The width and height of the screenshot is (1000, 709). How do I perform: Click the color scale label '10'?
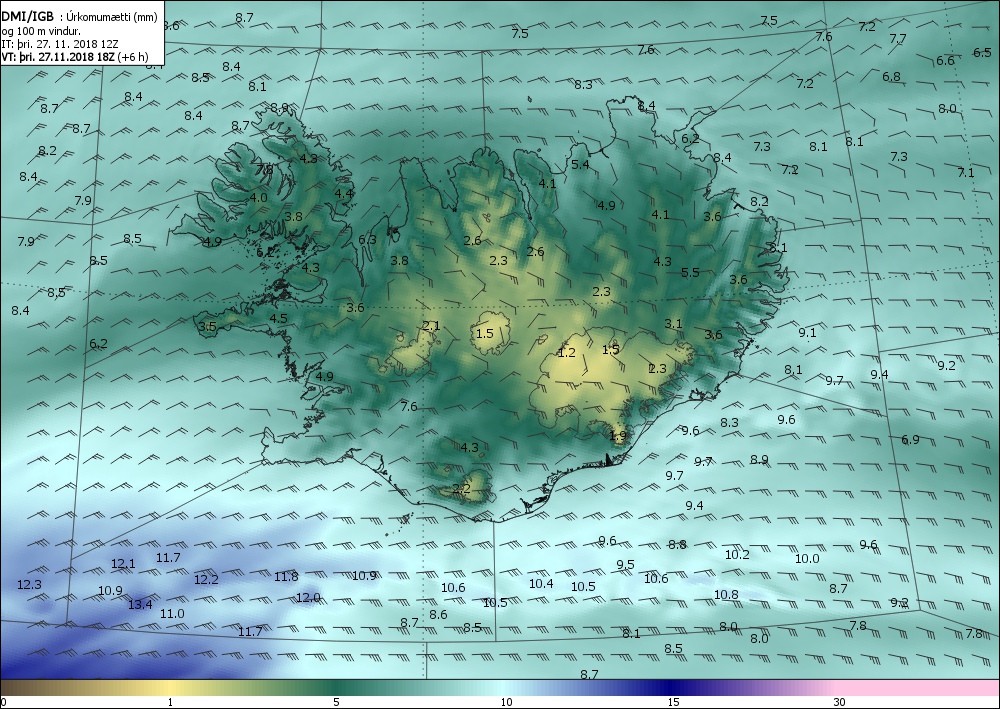pos(506,703)
